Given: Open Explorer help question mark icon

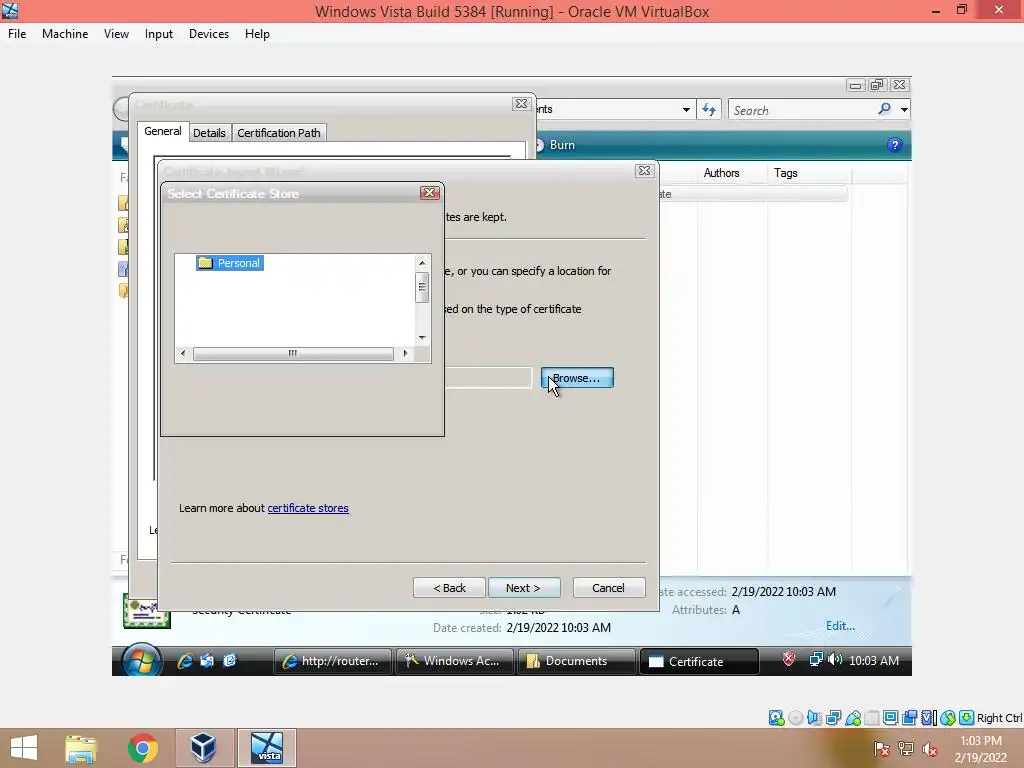Looking at the screenshot, I should coord(895,145).
